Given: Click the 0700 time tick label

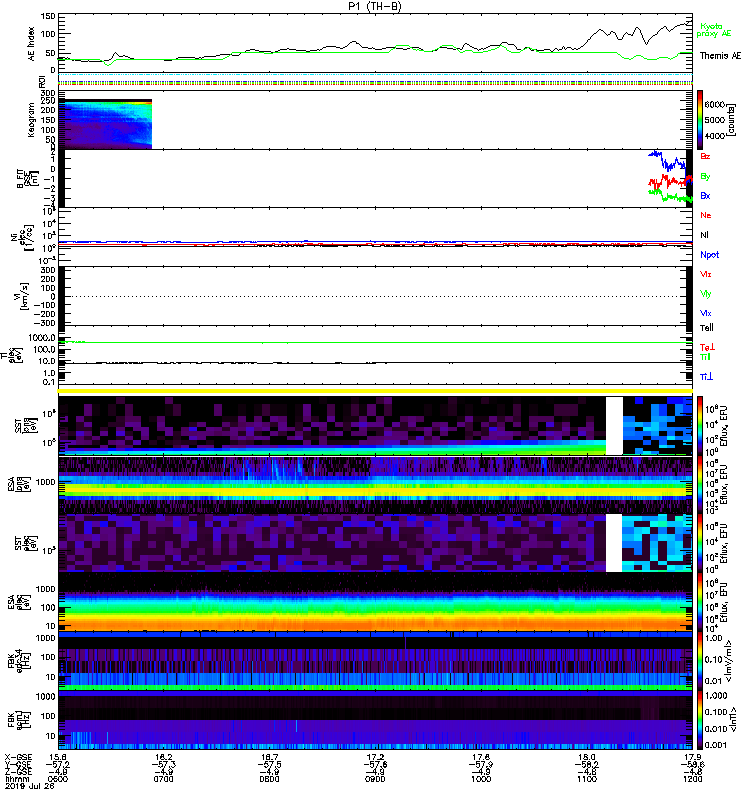Looking at the screenshot, I should coord(163,779).
